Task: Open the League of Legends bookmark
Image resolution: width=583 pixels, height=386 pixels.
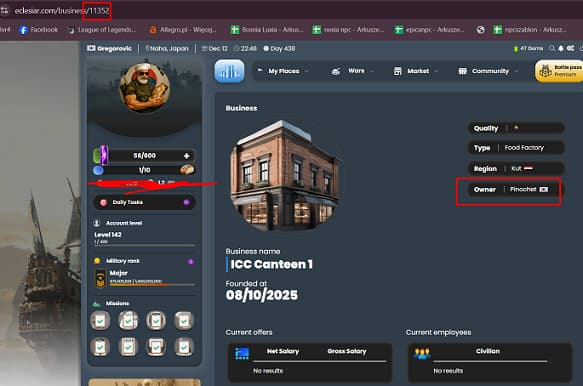Action: (102, 30)
